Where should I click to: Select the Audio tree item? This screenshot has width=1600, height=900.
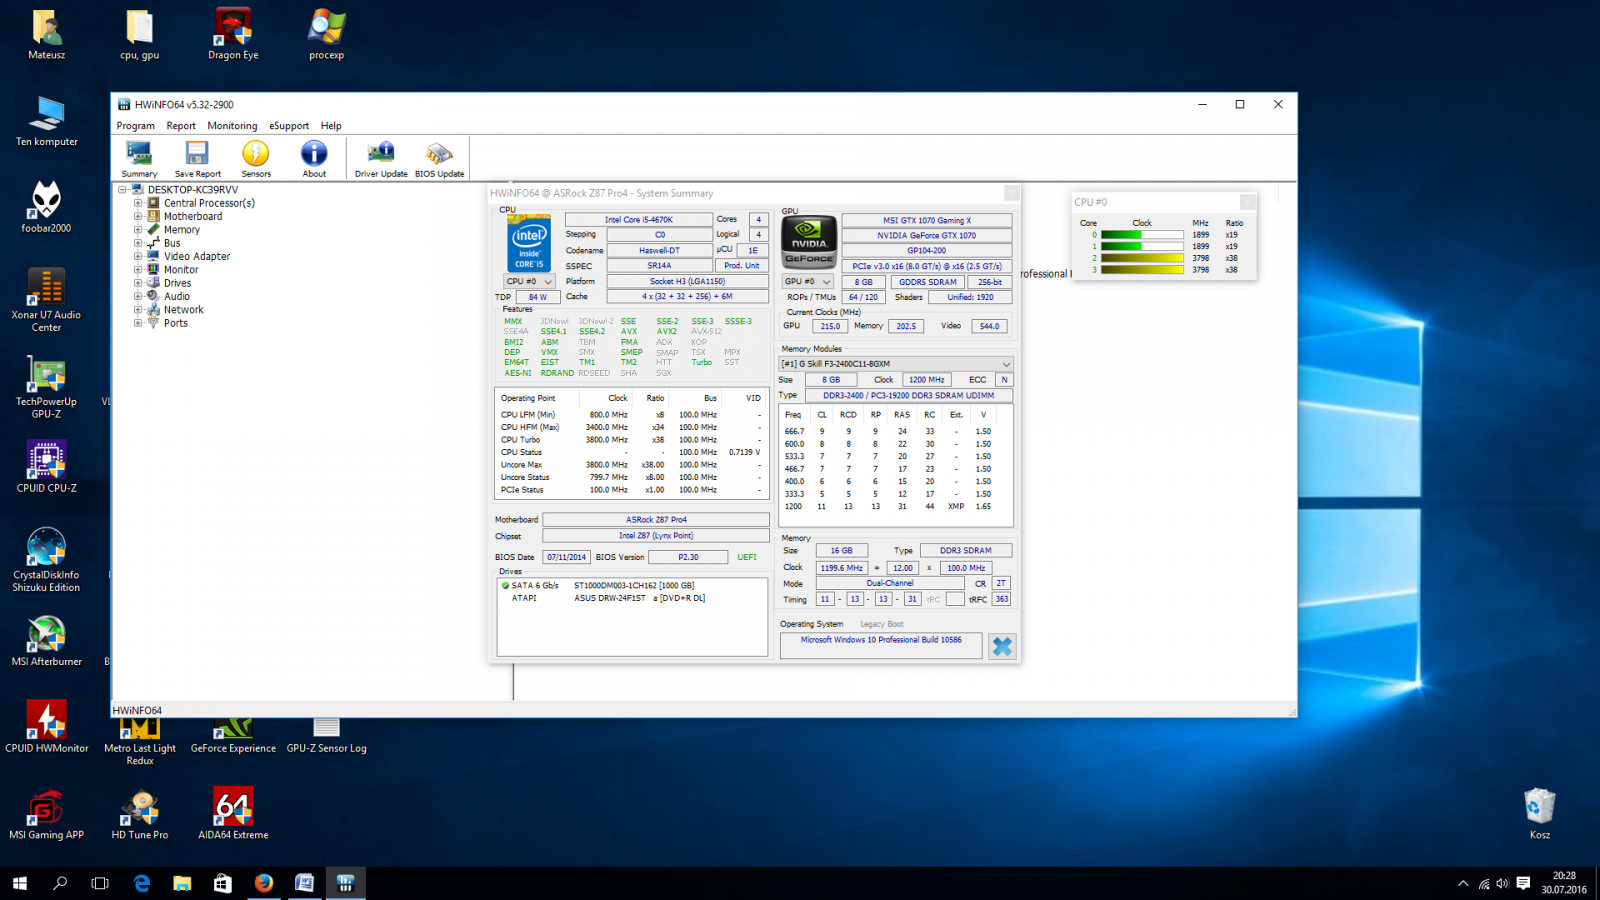[177, 296]
